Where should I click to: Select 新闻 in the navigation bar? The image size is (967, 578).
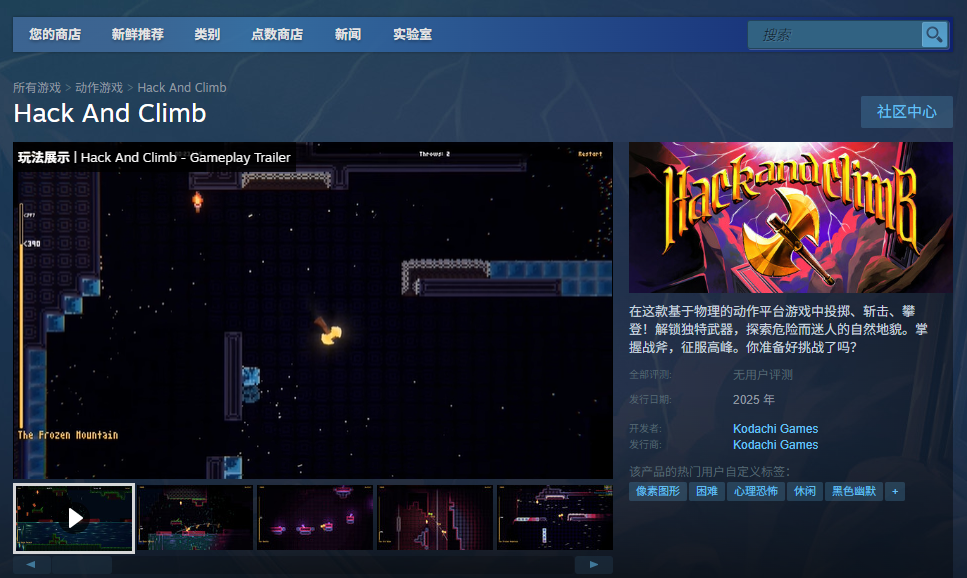(347, 34)
